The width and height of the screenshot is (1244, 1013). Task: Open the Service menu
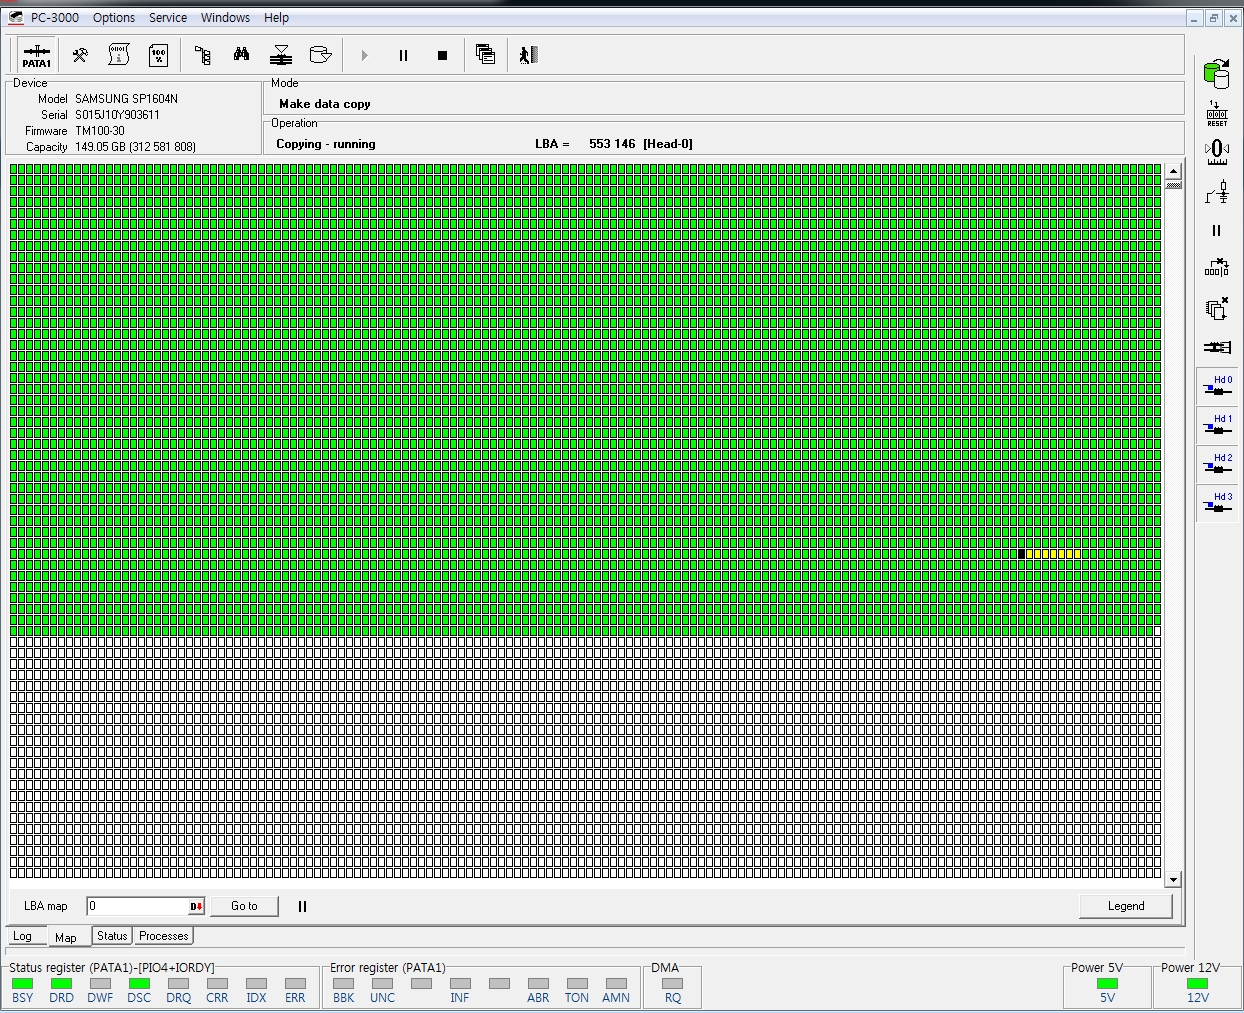(x=168, y=18)
